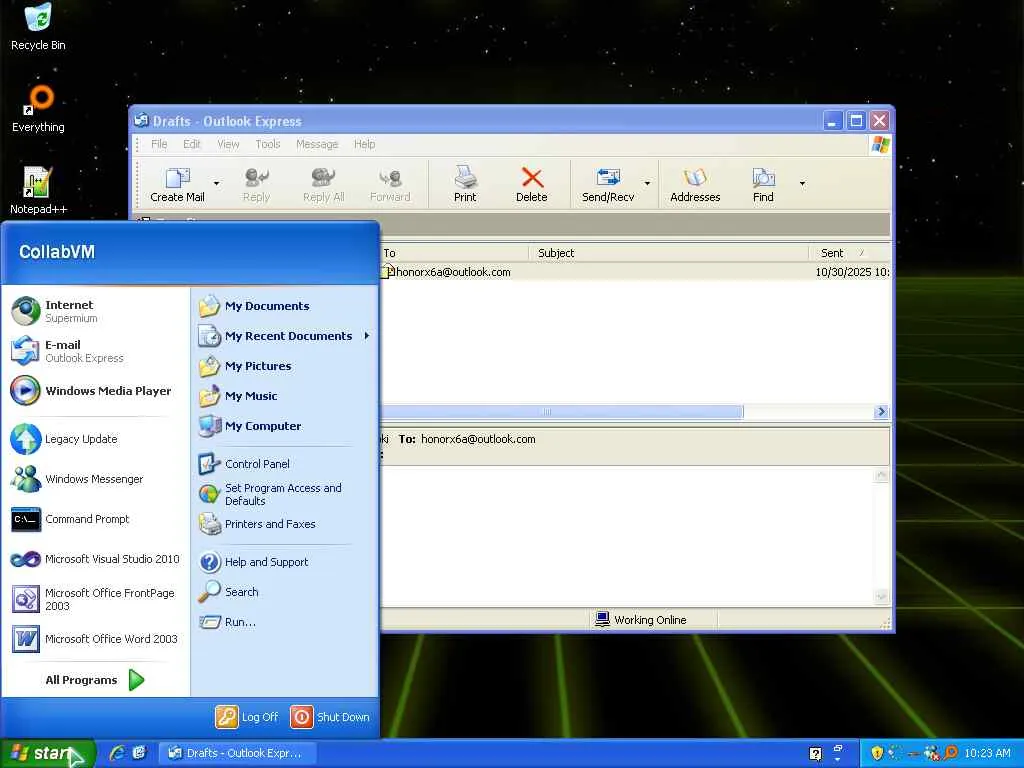The width and height of the screenshot is (1024, 768).
Task: Launch Windows Media Player from Start menu
Action: coord(95,391)
